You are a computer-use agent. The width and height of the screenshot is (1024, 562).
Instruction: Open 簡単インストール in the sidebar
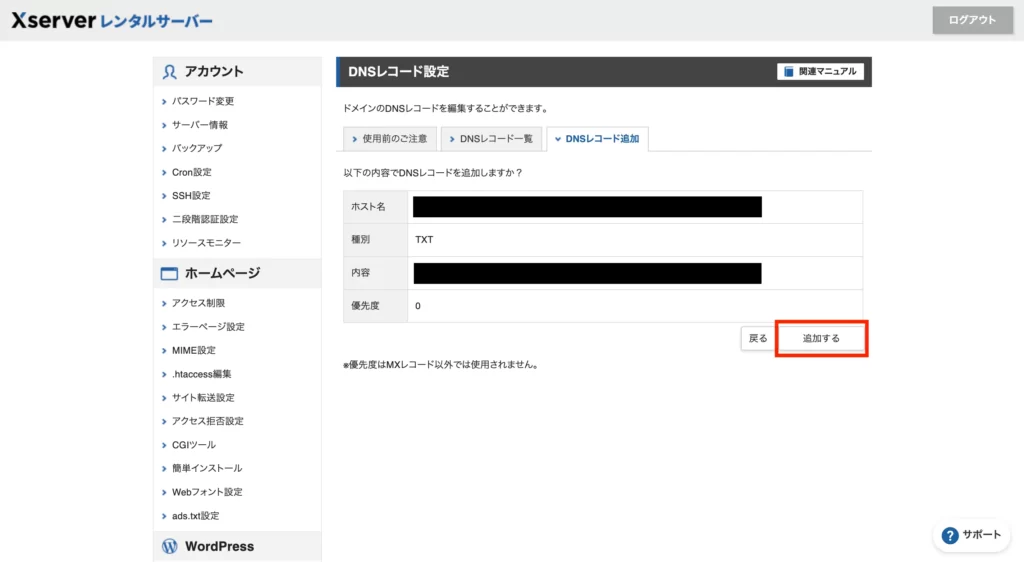[x=206, y=468]
